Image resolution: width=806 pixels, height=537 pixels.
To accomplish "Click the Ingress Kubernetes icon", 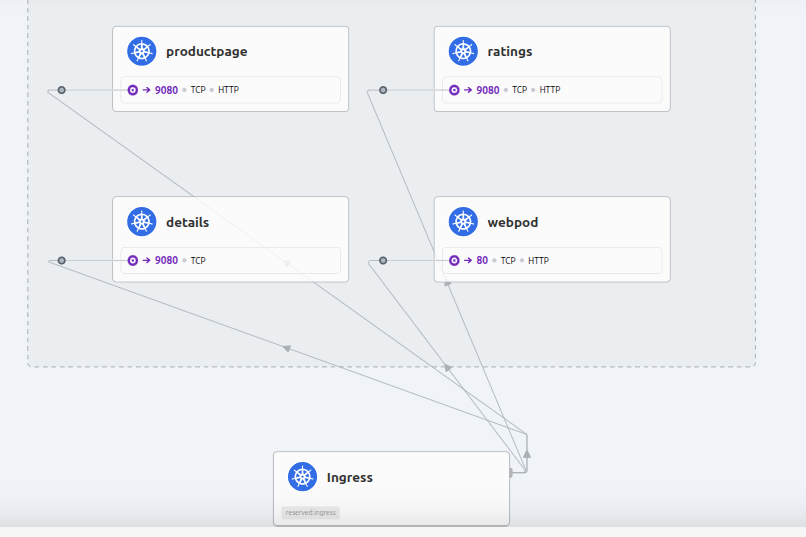I will click(303, 477).
